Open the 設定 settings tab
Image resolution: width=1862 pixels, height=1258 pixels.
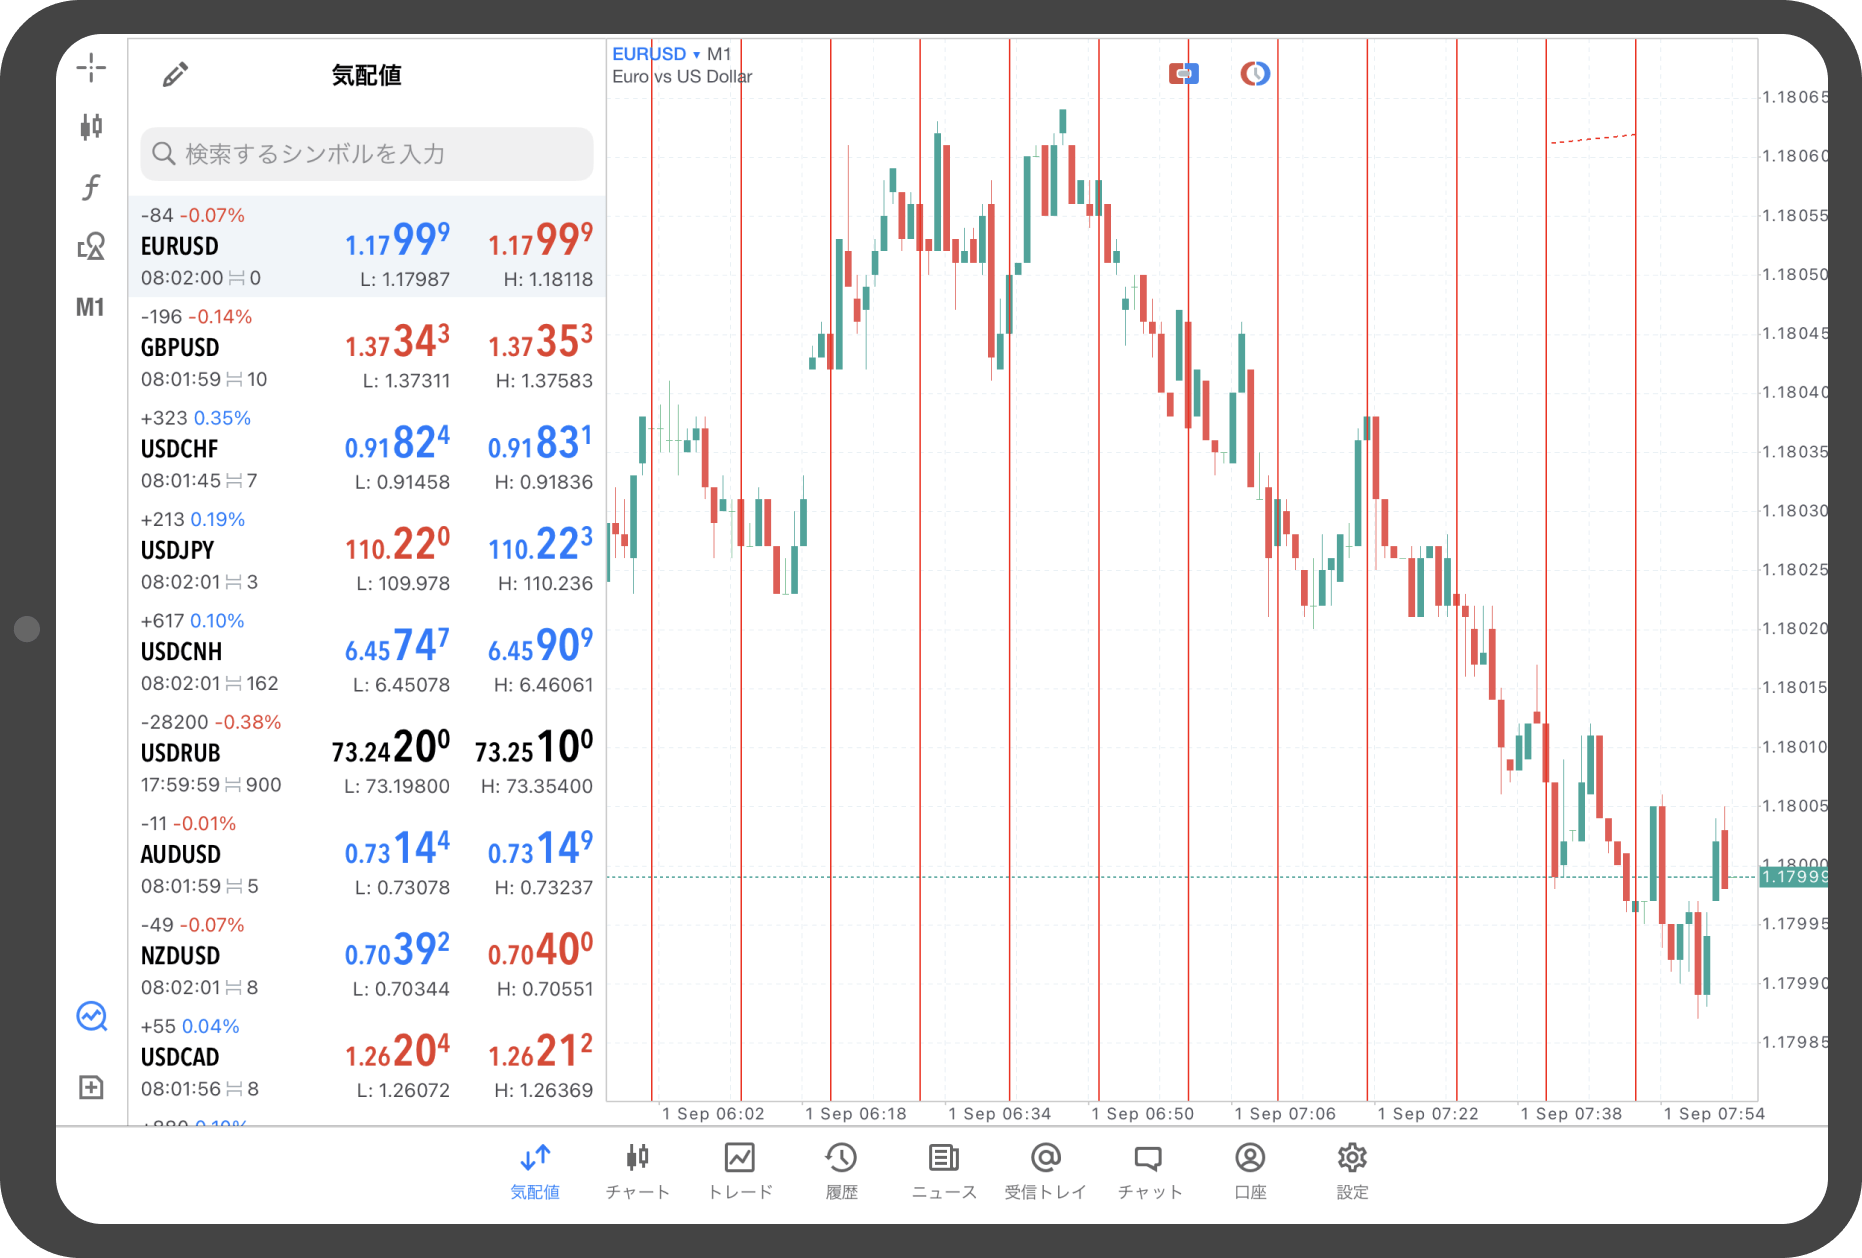pyautogui.click(x=1352, y=1172)
